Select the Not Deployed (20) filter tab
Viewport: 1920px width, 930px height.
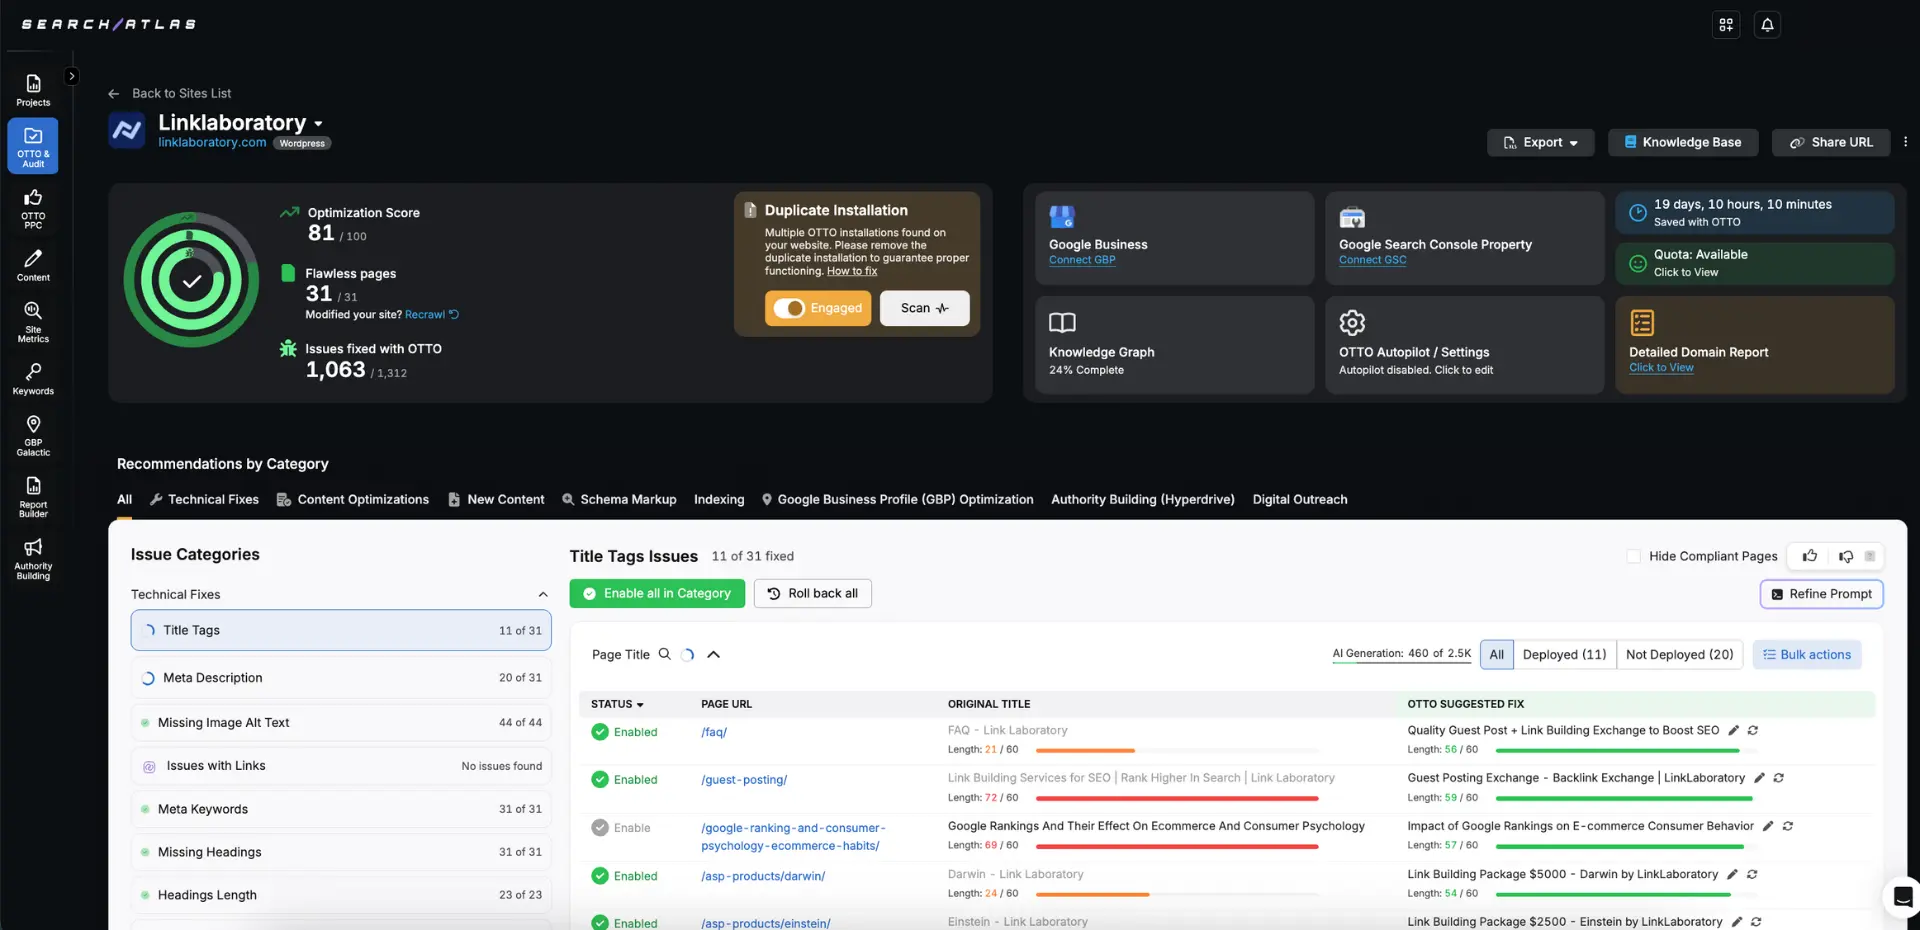1679,654
